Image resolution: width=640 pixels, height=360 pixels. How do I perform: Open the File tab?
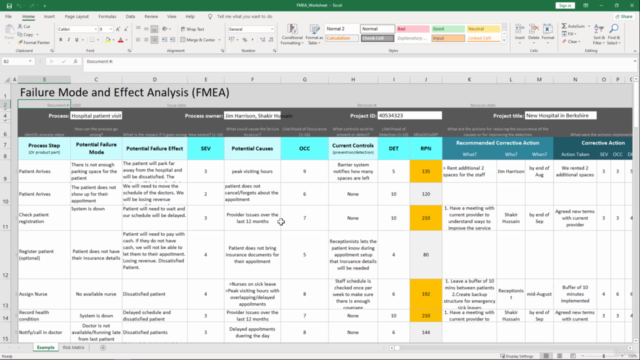[x=8, y=17]
